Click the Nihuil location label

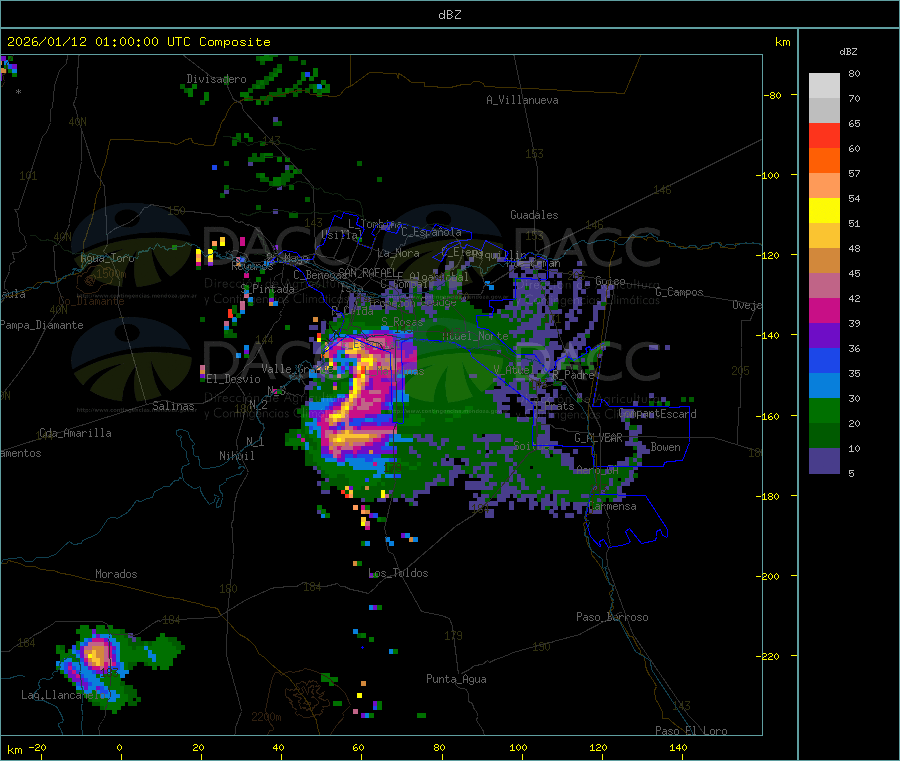coord(236,456)
